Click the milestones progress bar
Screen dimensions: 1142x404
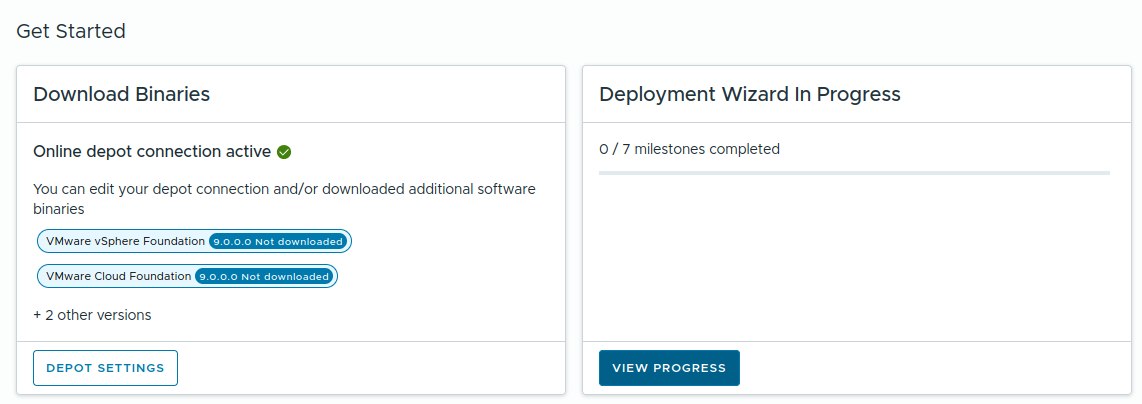click(x=854, y=173)
